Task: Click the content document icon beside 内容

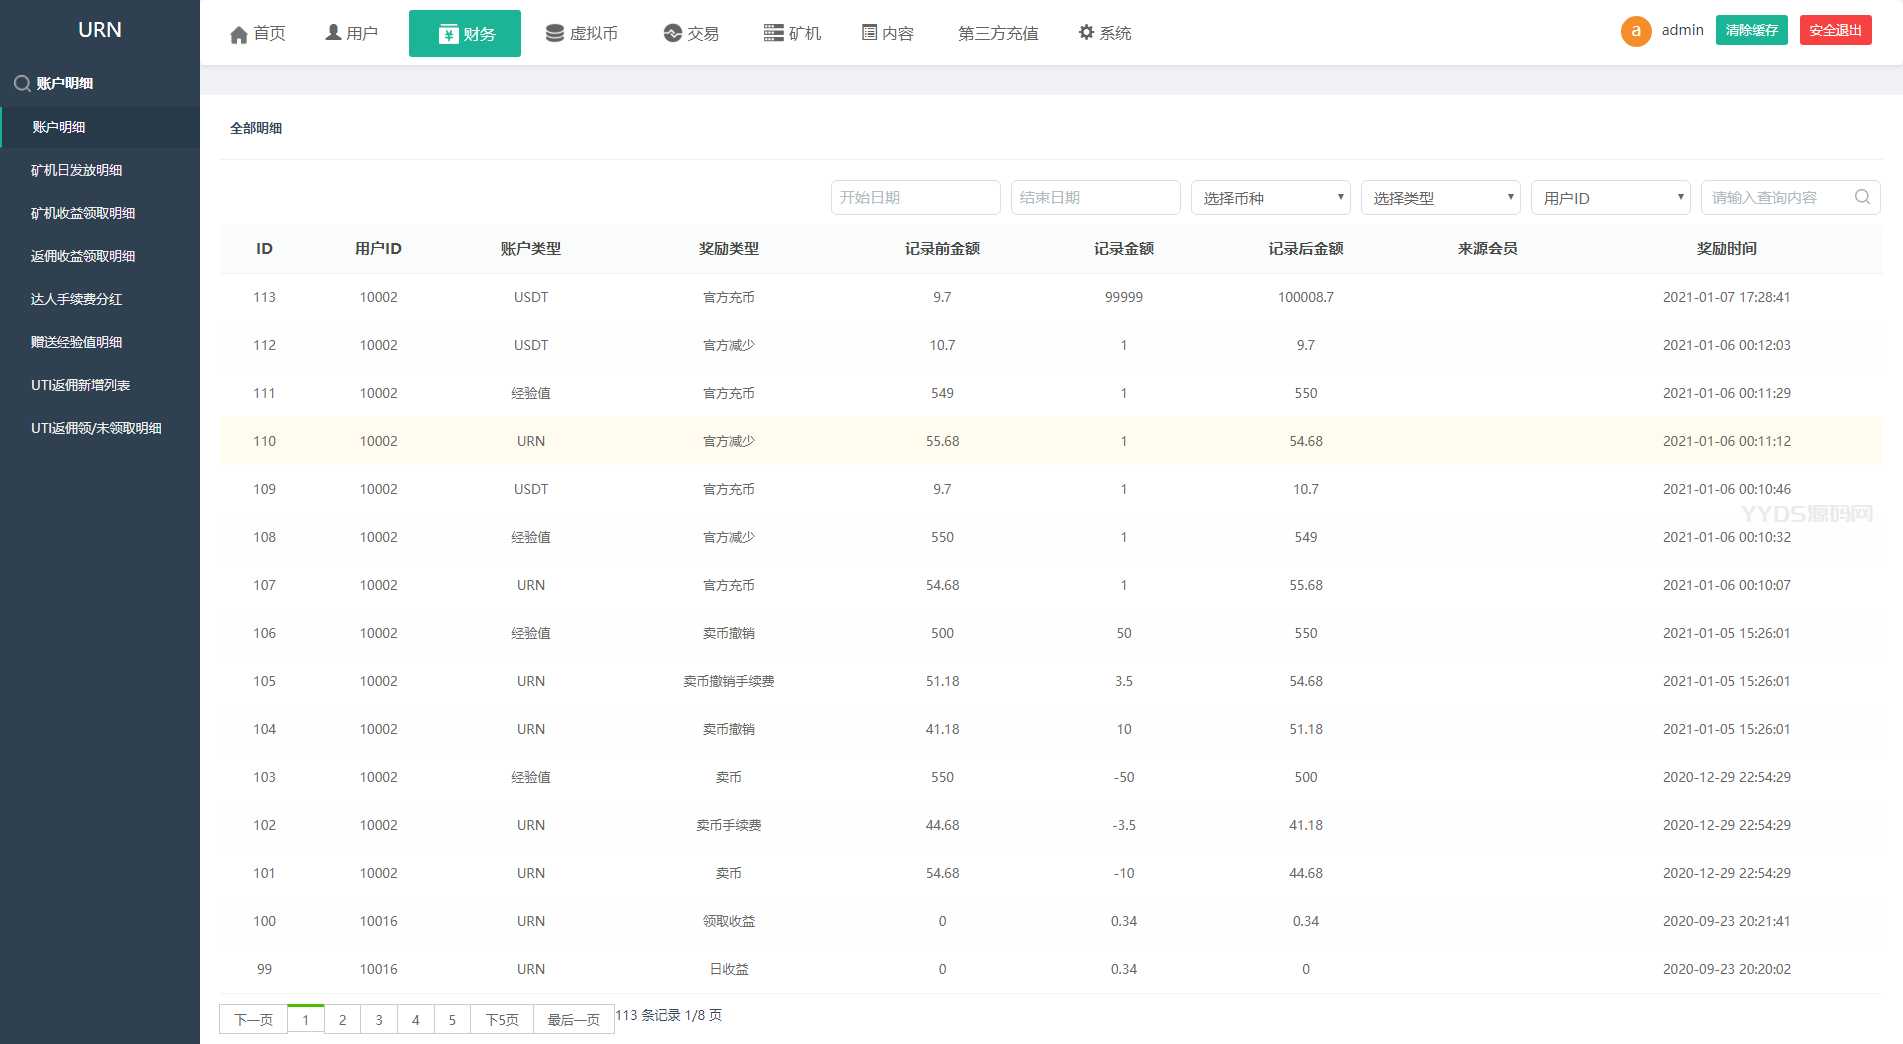Action: (869, 34)
